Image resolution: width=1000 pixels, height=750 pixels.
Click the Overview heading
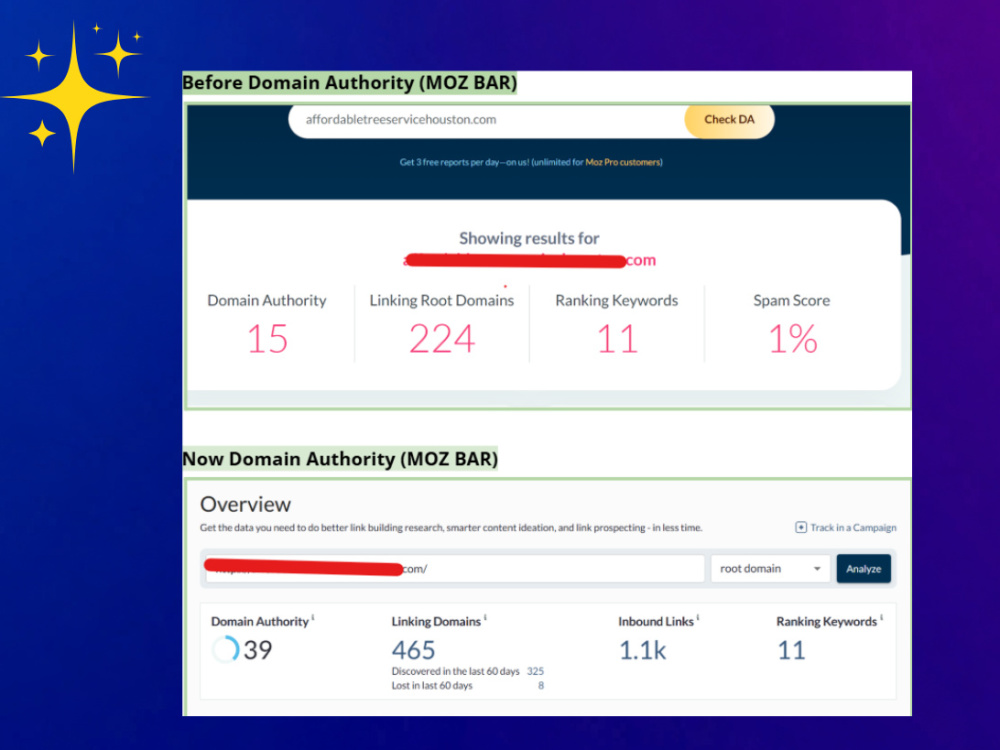point(246,504)
